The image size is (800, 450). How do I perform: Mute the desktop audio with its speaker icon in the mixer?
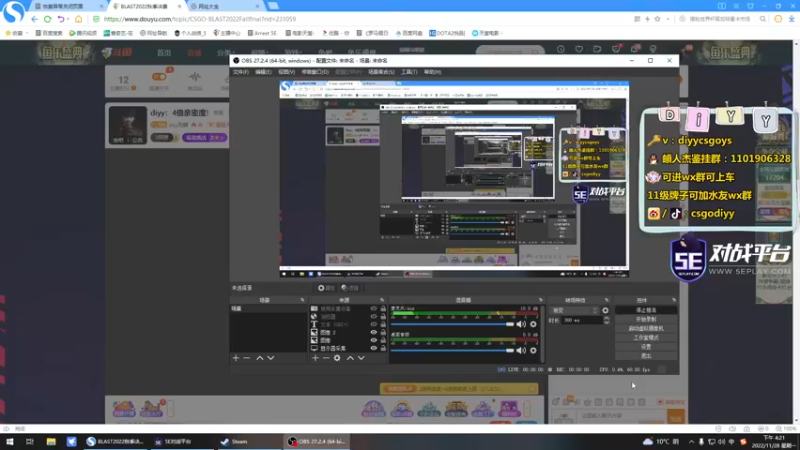tap(521, 351)
